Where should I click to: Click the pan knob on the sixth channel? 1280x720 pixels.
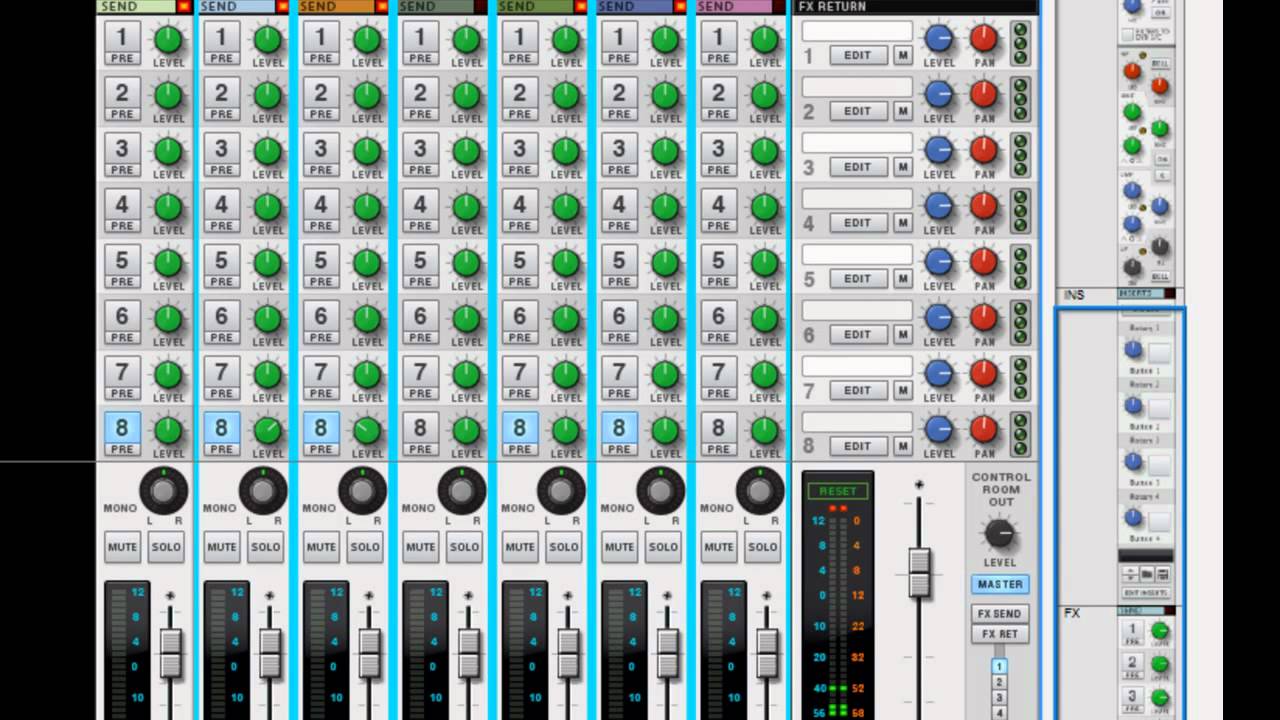click(660, 491)
